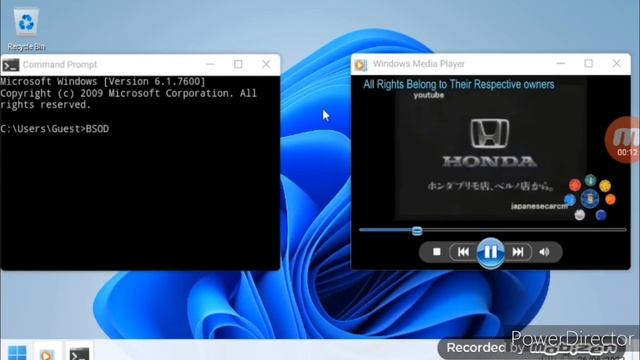The width and height of the screenshot is (640, 360).
Task: Click the Command Prompt title text
Action: point(60,64)
